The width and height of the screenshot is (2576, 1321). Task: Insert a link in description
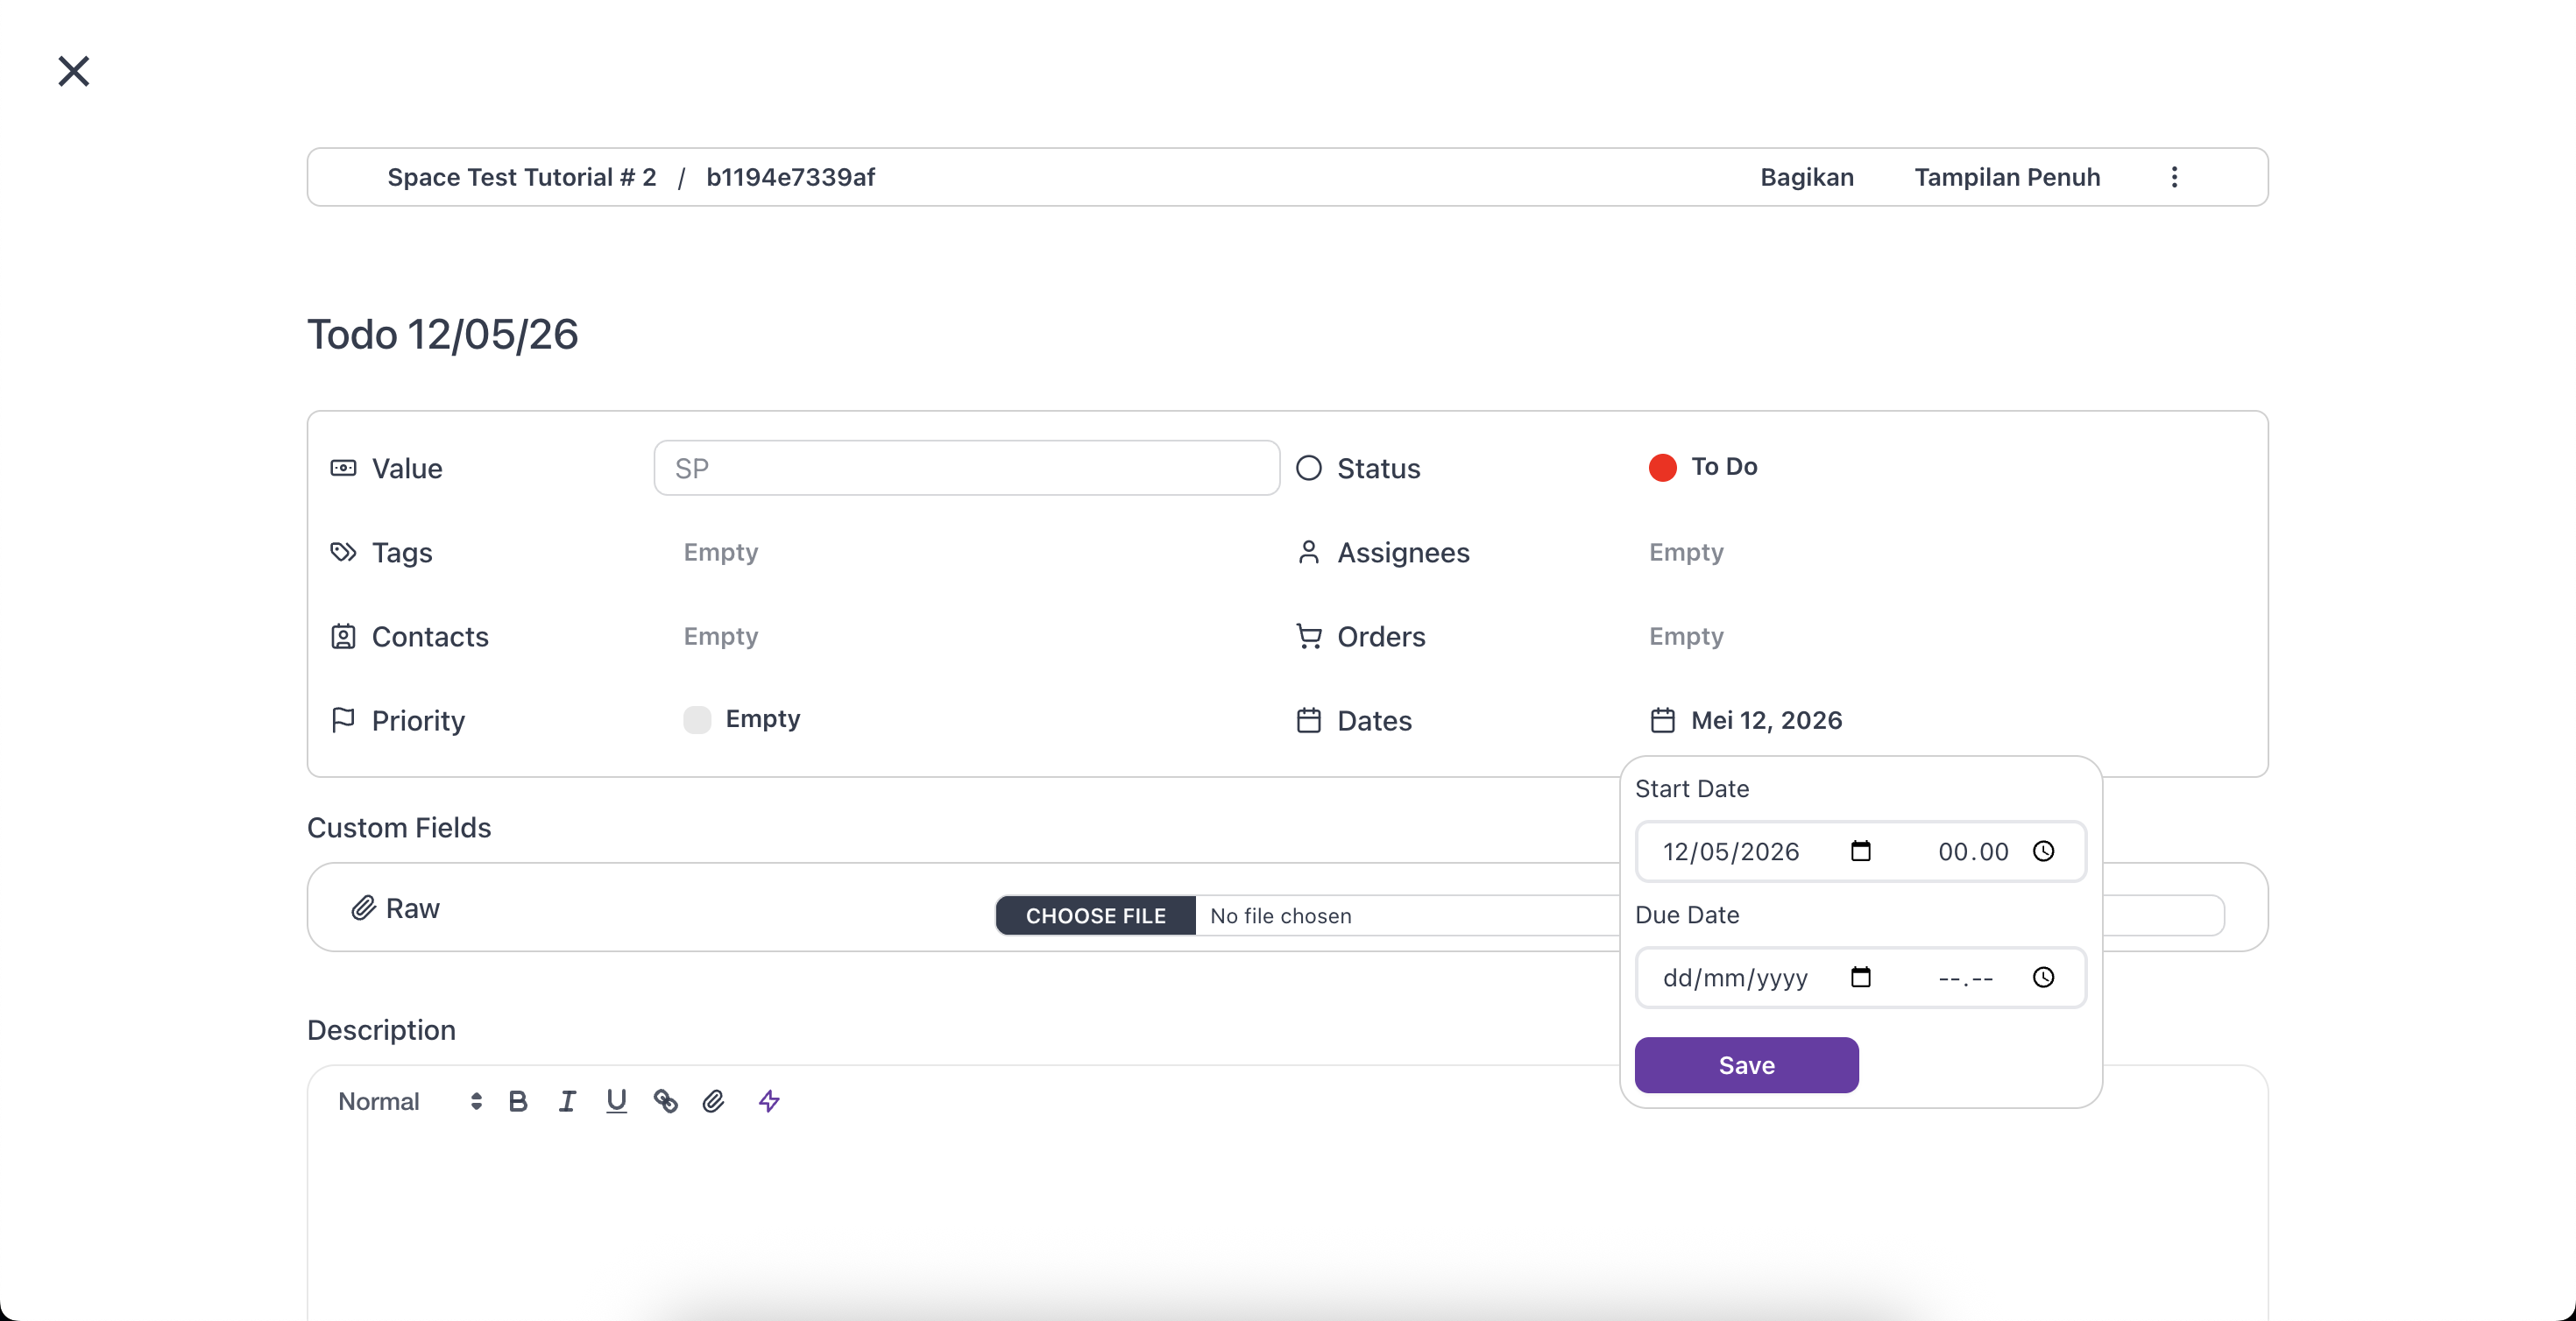[665, 1101]
